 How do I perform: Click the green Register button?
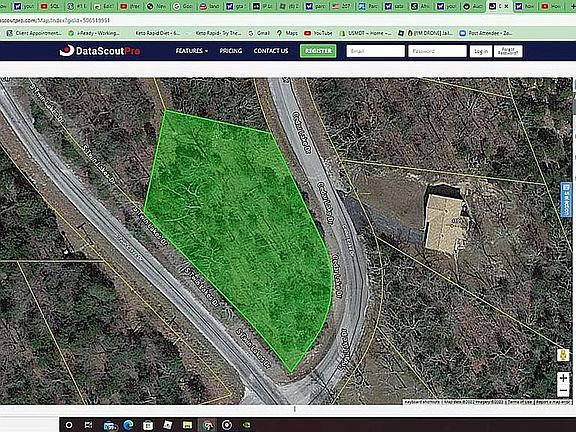[x=318, y=51]
